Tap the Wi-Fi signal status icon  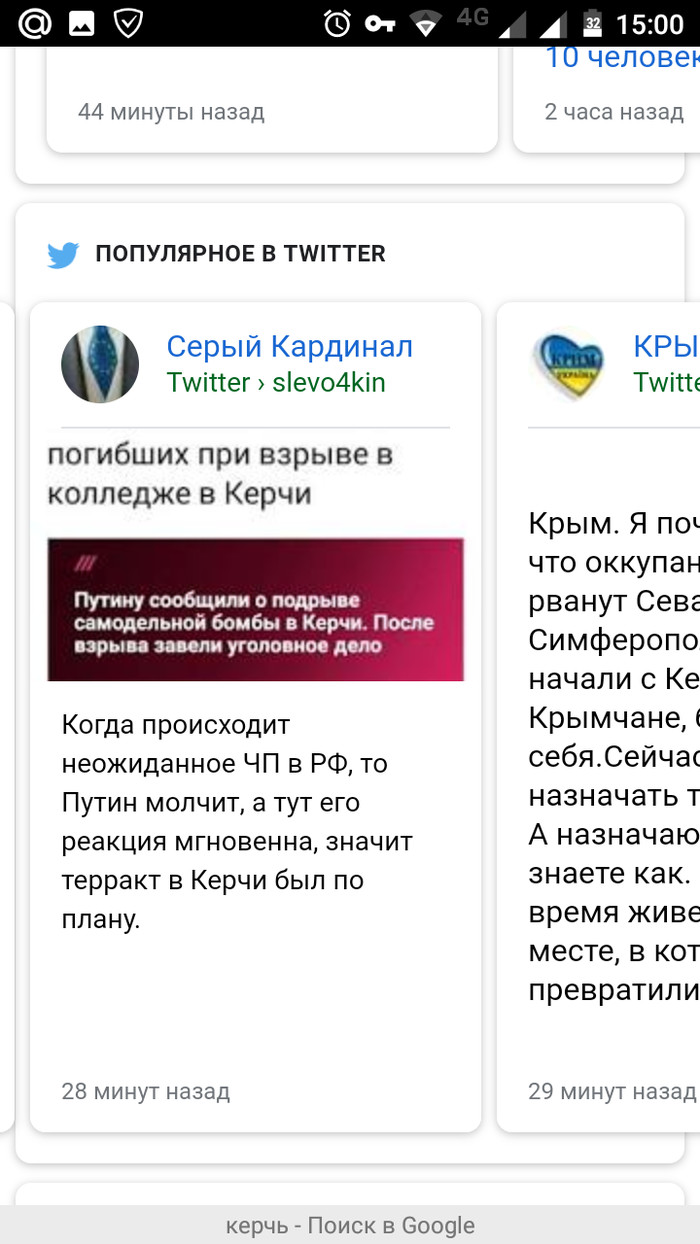coord(427,23)
